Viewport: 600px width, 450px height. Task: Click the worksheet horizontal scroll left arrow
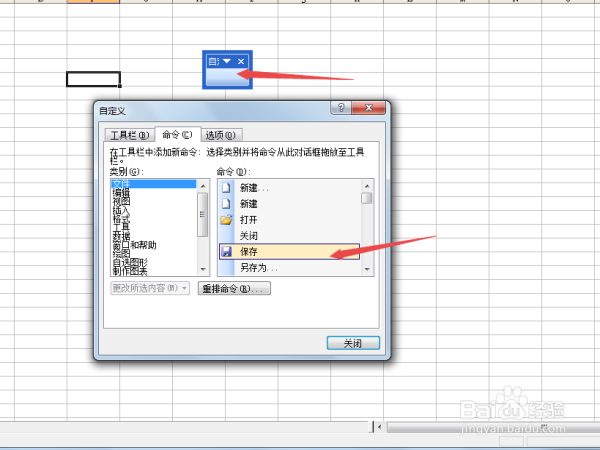click(380, 427)
